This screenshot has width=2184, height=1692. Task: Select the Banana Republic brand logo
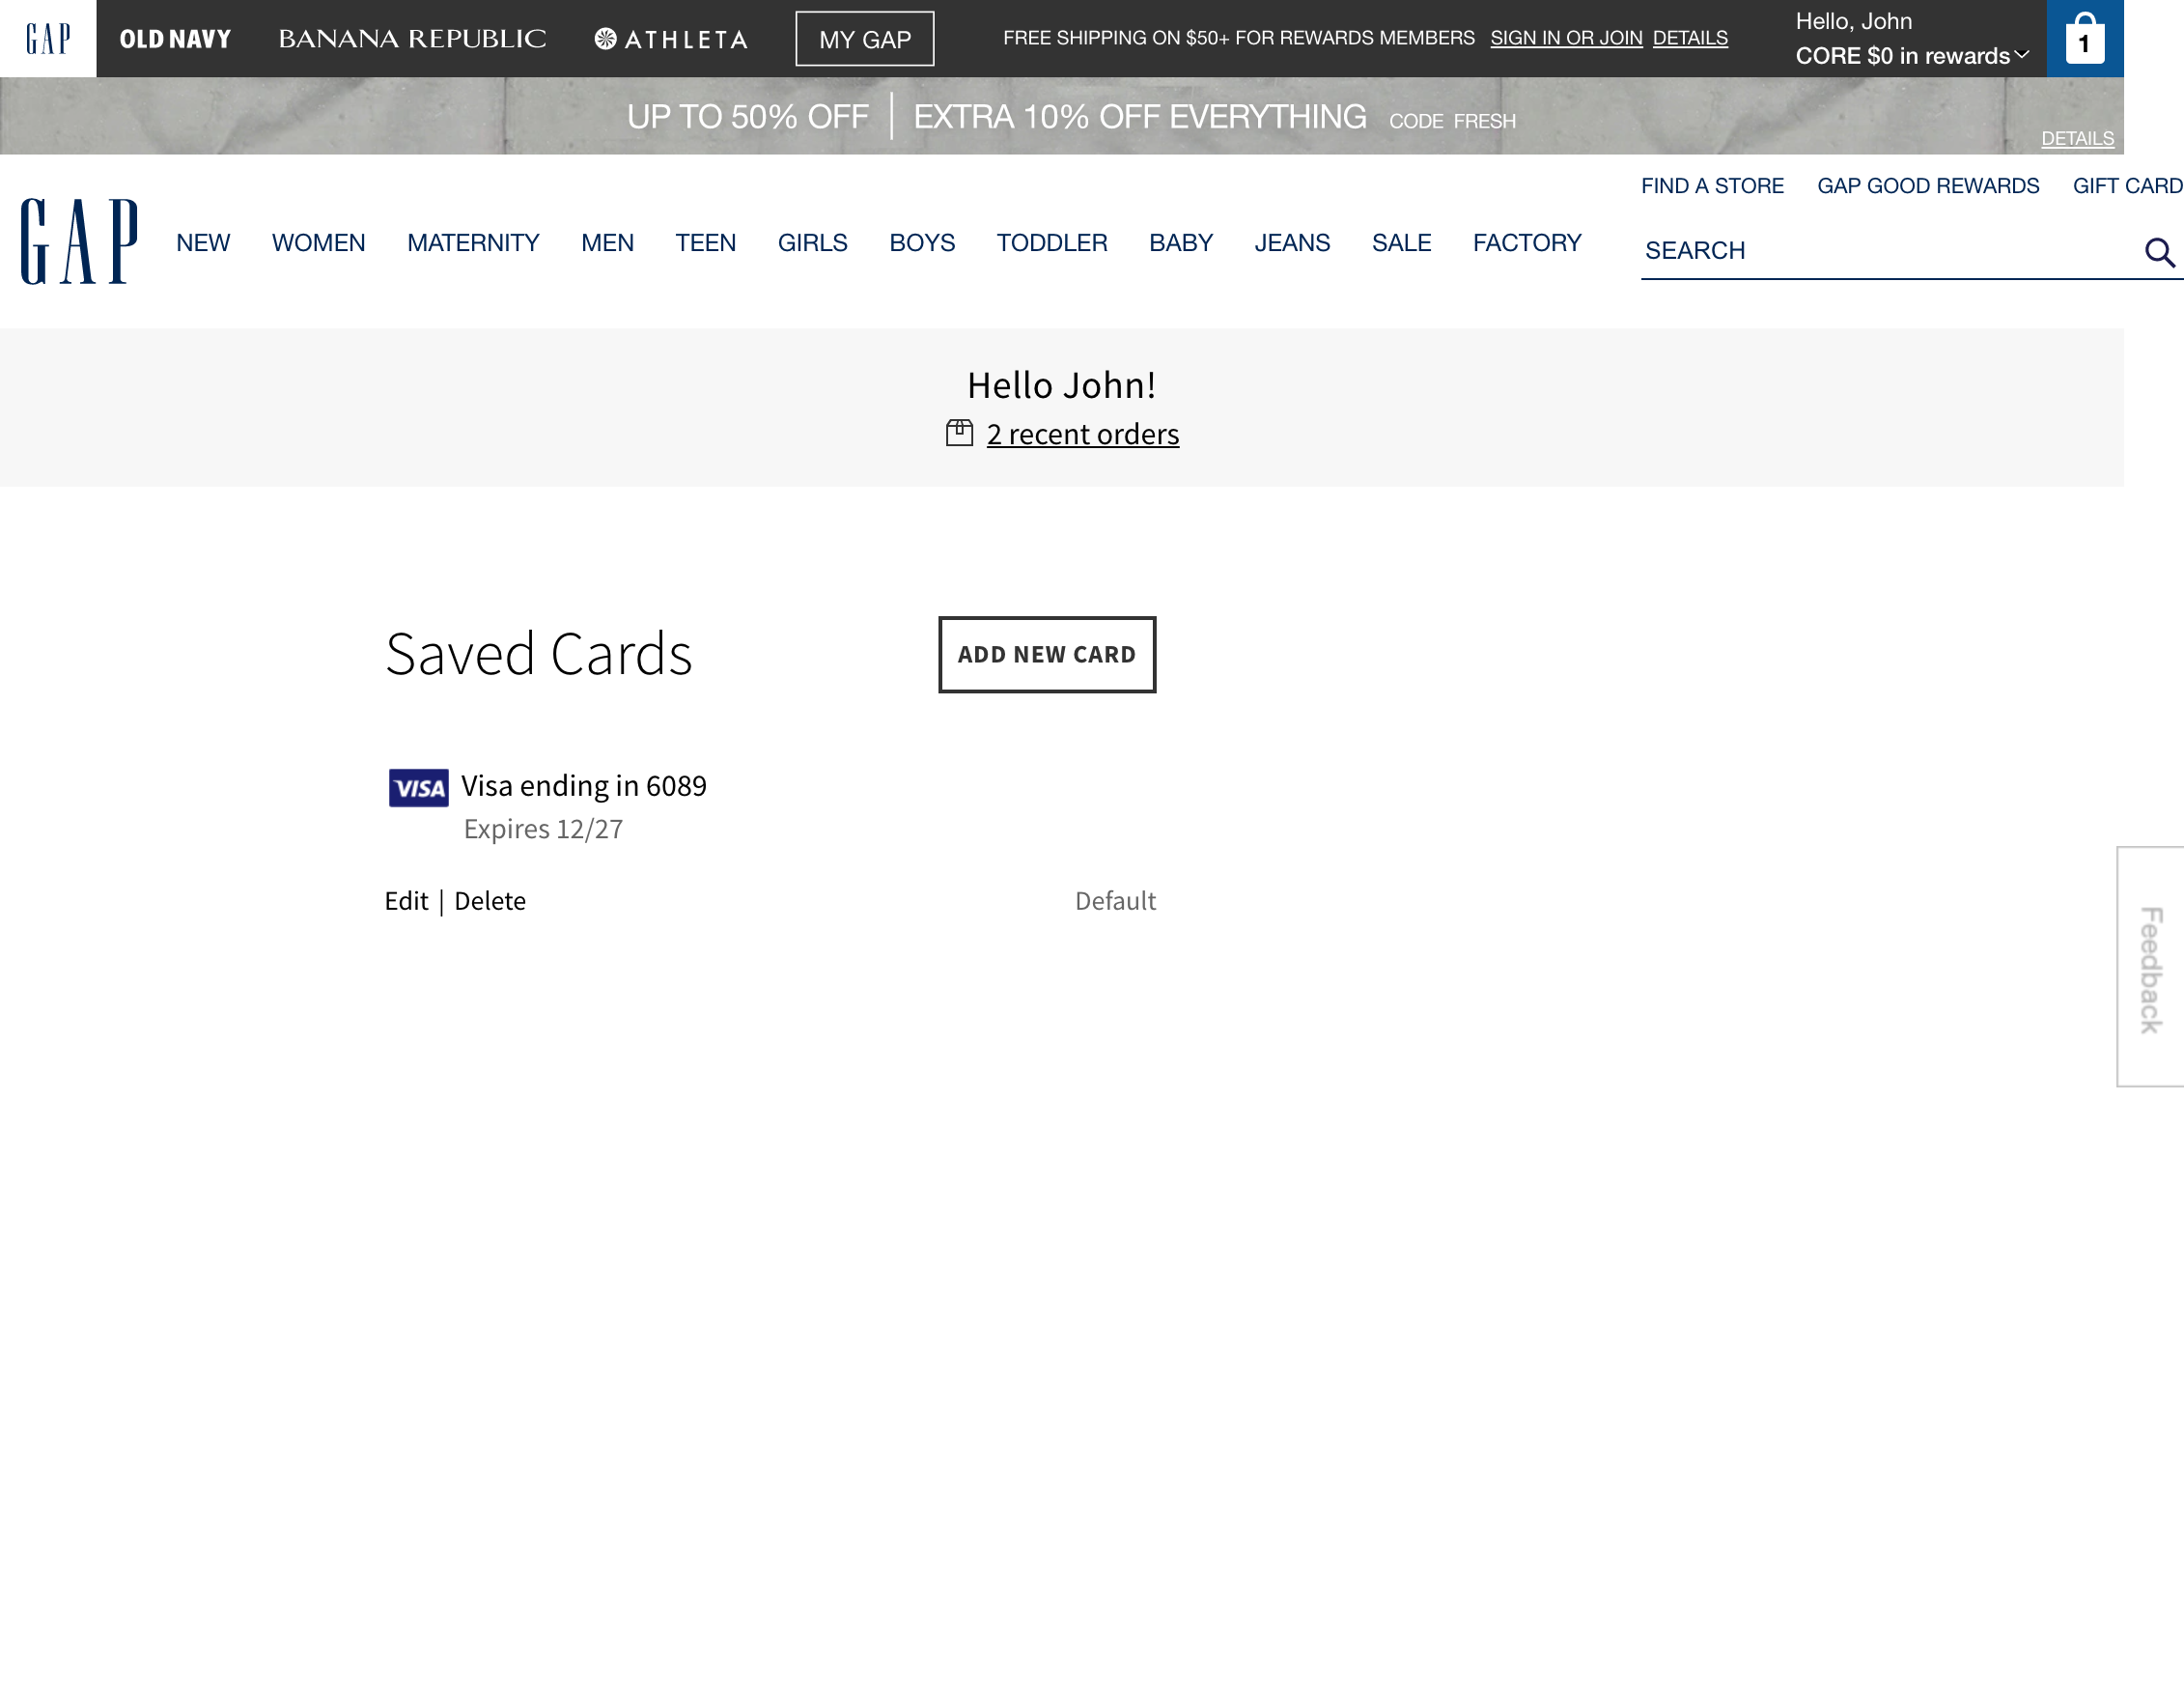click(x=413, y=38)
